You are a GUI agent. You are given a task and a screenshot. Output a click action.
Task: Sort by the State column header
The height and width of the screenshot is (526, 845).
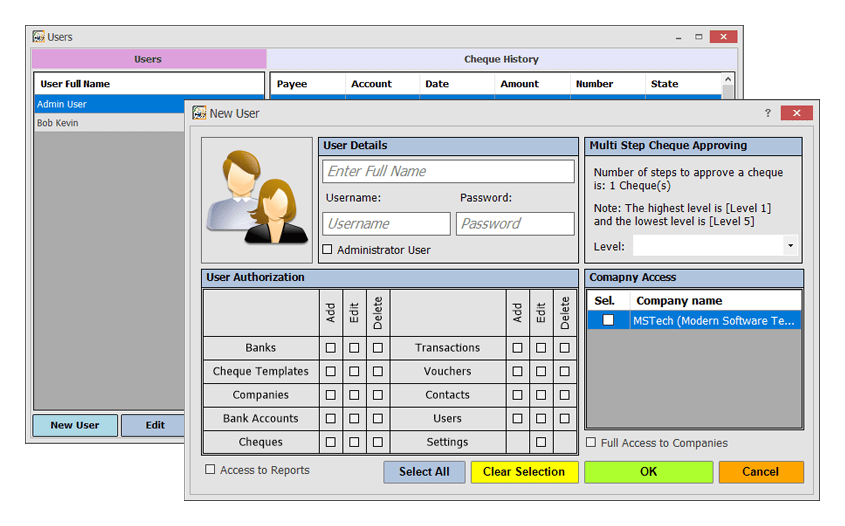[683, 84]
